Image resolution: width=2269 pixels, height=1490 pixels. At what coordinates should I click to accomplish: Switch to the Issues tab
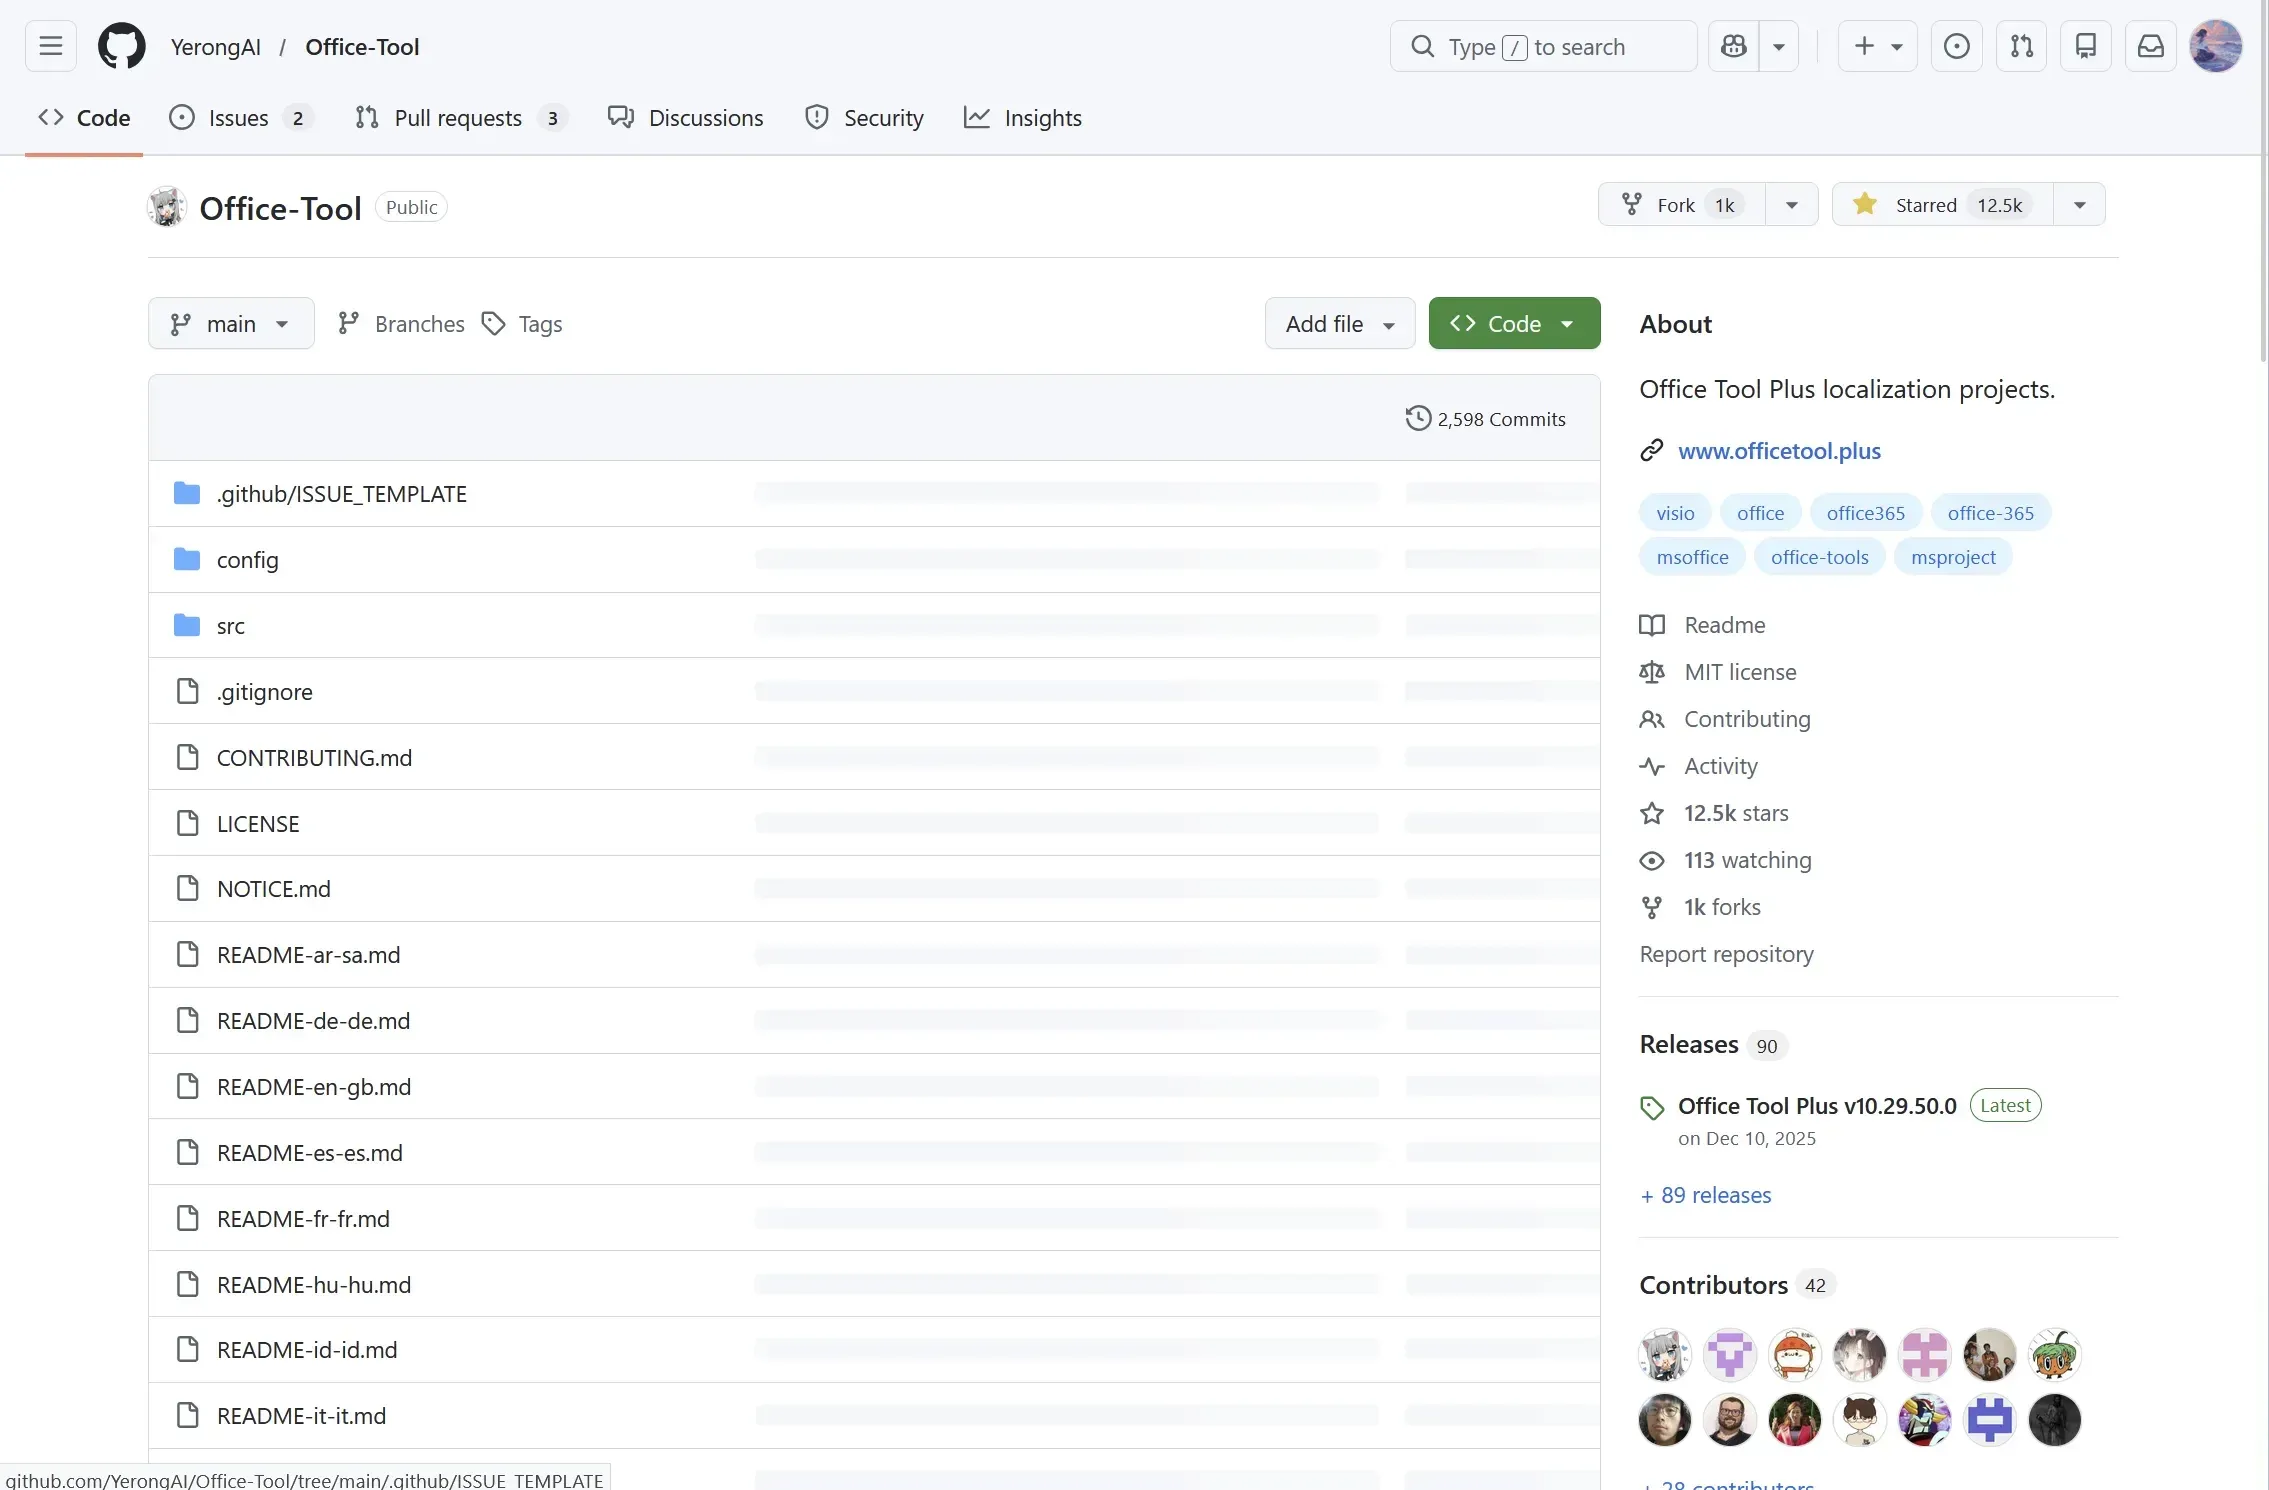(x=240, y=118)
